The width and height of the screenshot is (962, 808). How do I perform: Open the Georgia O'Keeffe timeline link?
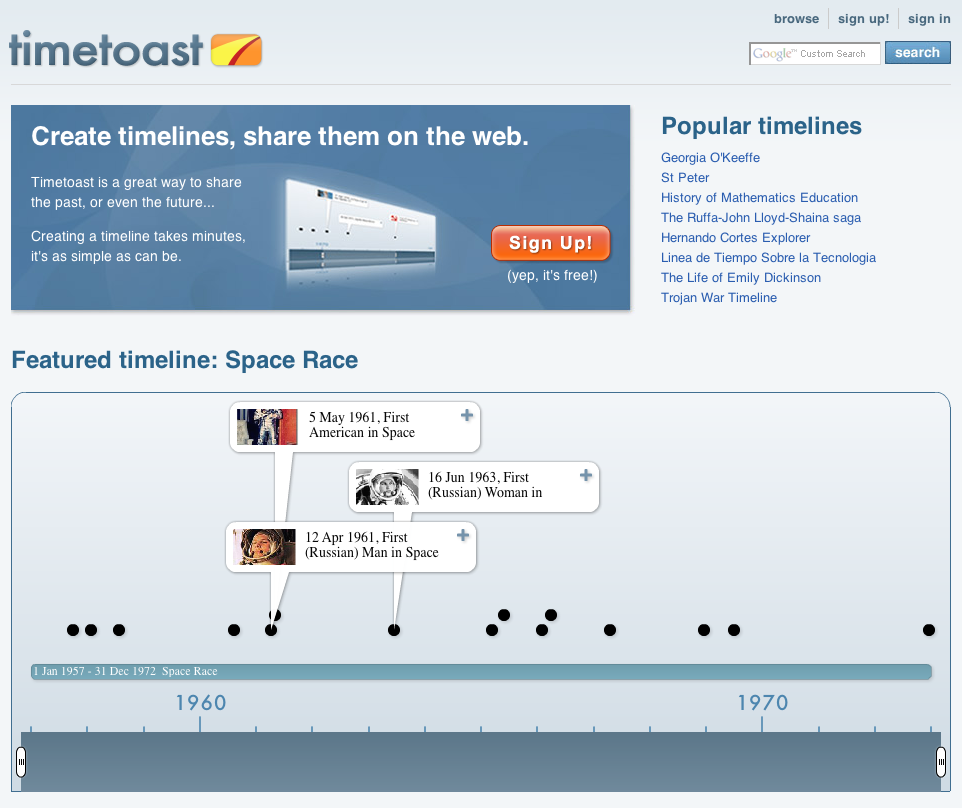click(x=710, y=158)
